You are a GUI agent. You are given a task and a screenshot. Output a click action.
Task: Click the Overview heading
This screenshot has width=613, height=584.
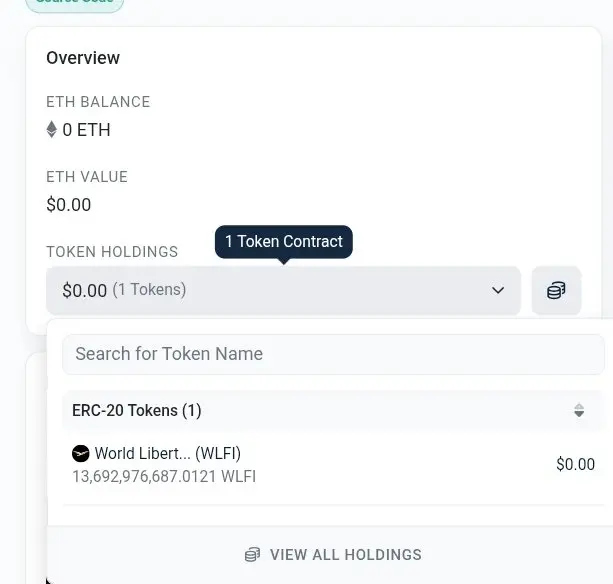tap(83, 58)
